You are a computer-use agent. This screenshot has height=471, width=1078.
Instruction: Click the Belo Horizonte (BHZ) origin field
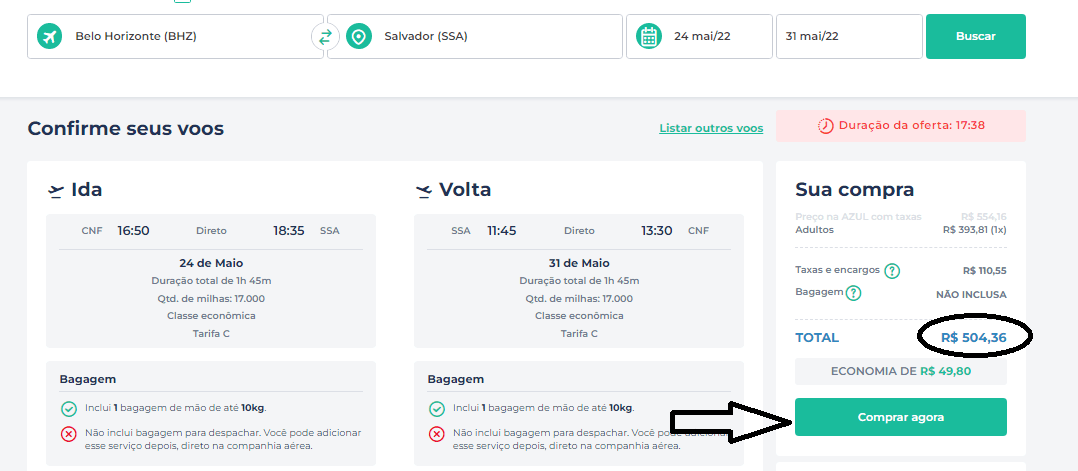coord(175,36)
